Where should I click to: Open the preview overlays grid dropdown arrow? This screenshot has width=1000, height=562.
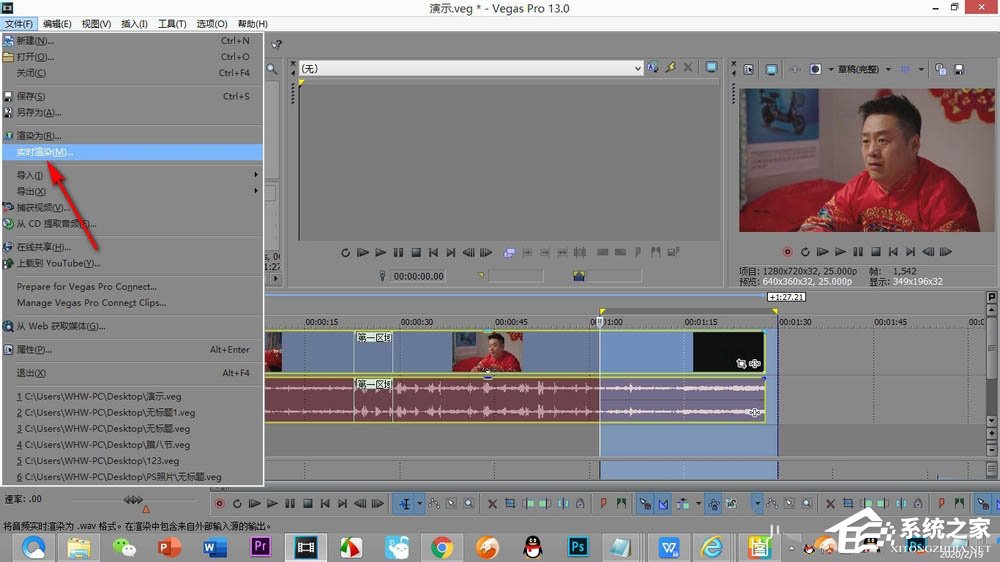click(x=920, y=70)
